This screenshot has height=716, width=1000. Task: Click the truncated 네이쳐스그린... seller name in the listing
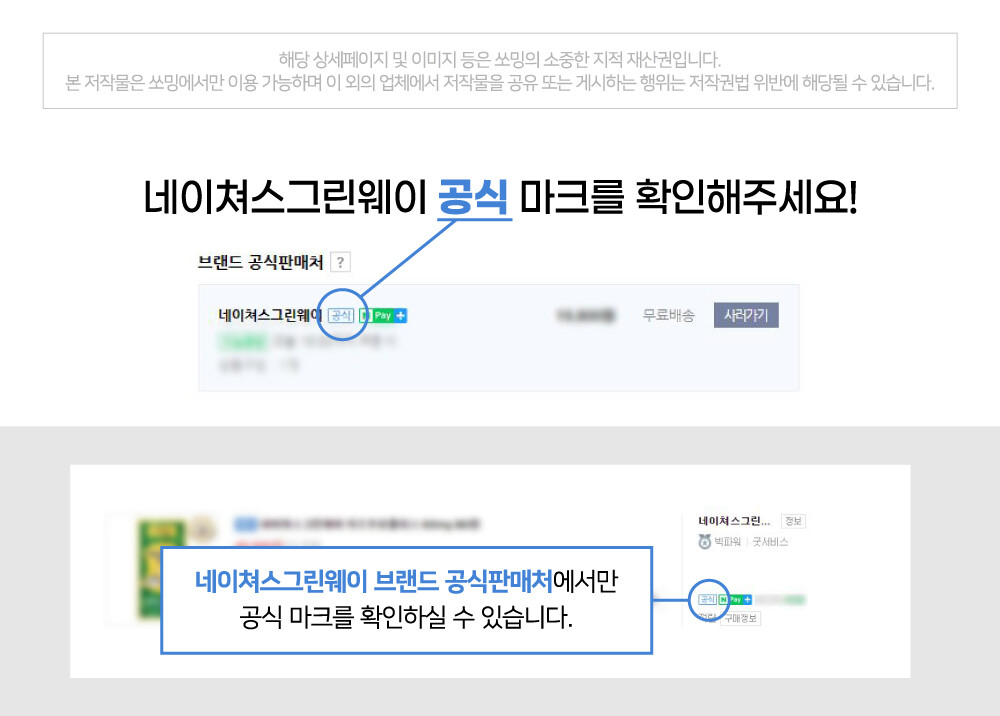click(735, 521)
